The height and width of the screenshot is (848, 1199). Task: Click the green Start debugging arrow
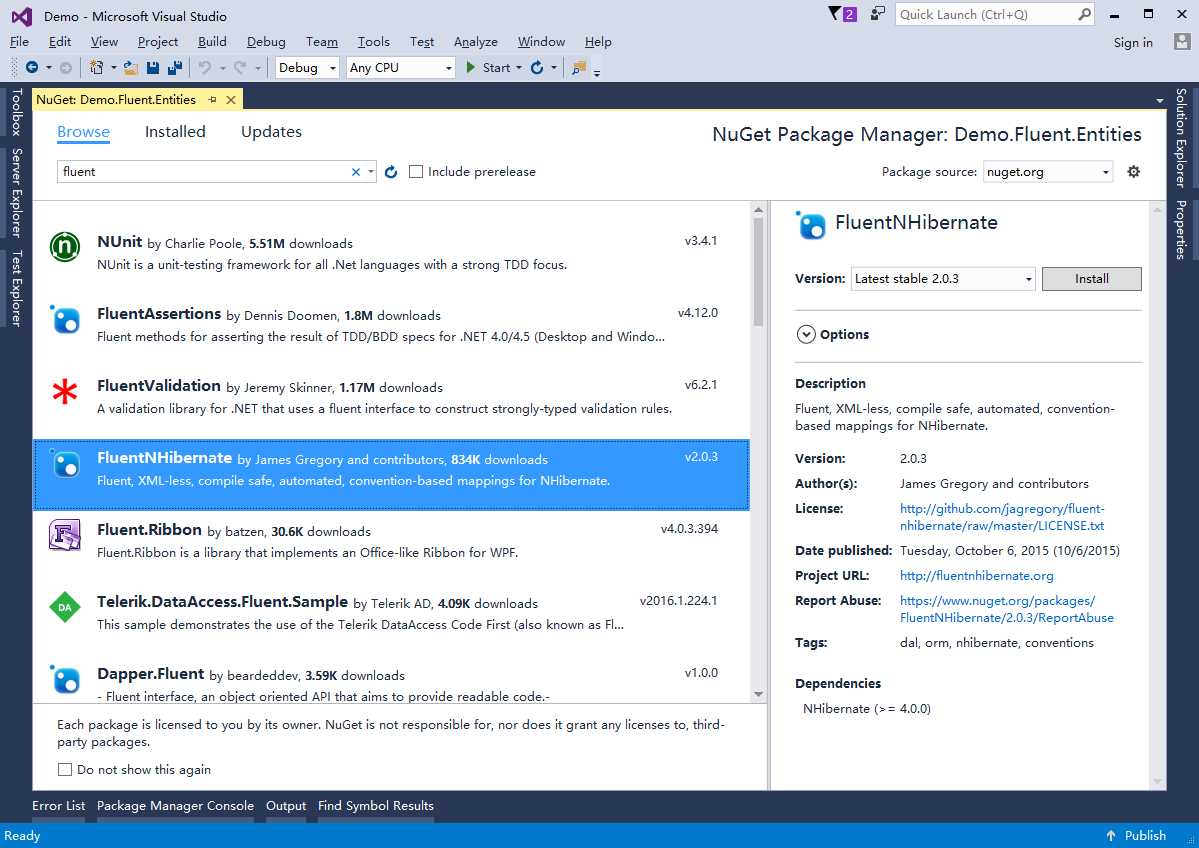(471, 67)
